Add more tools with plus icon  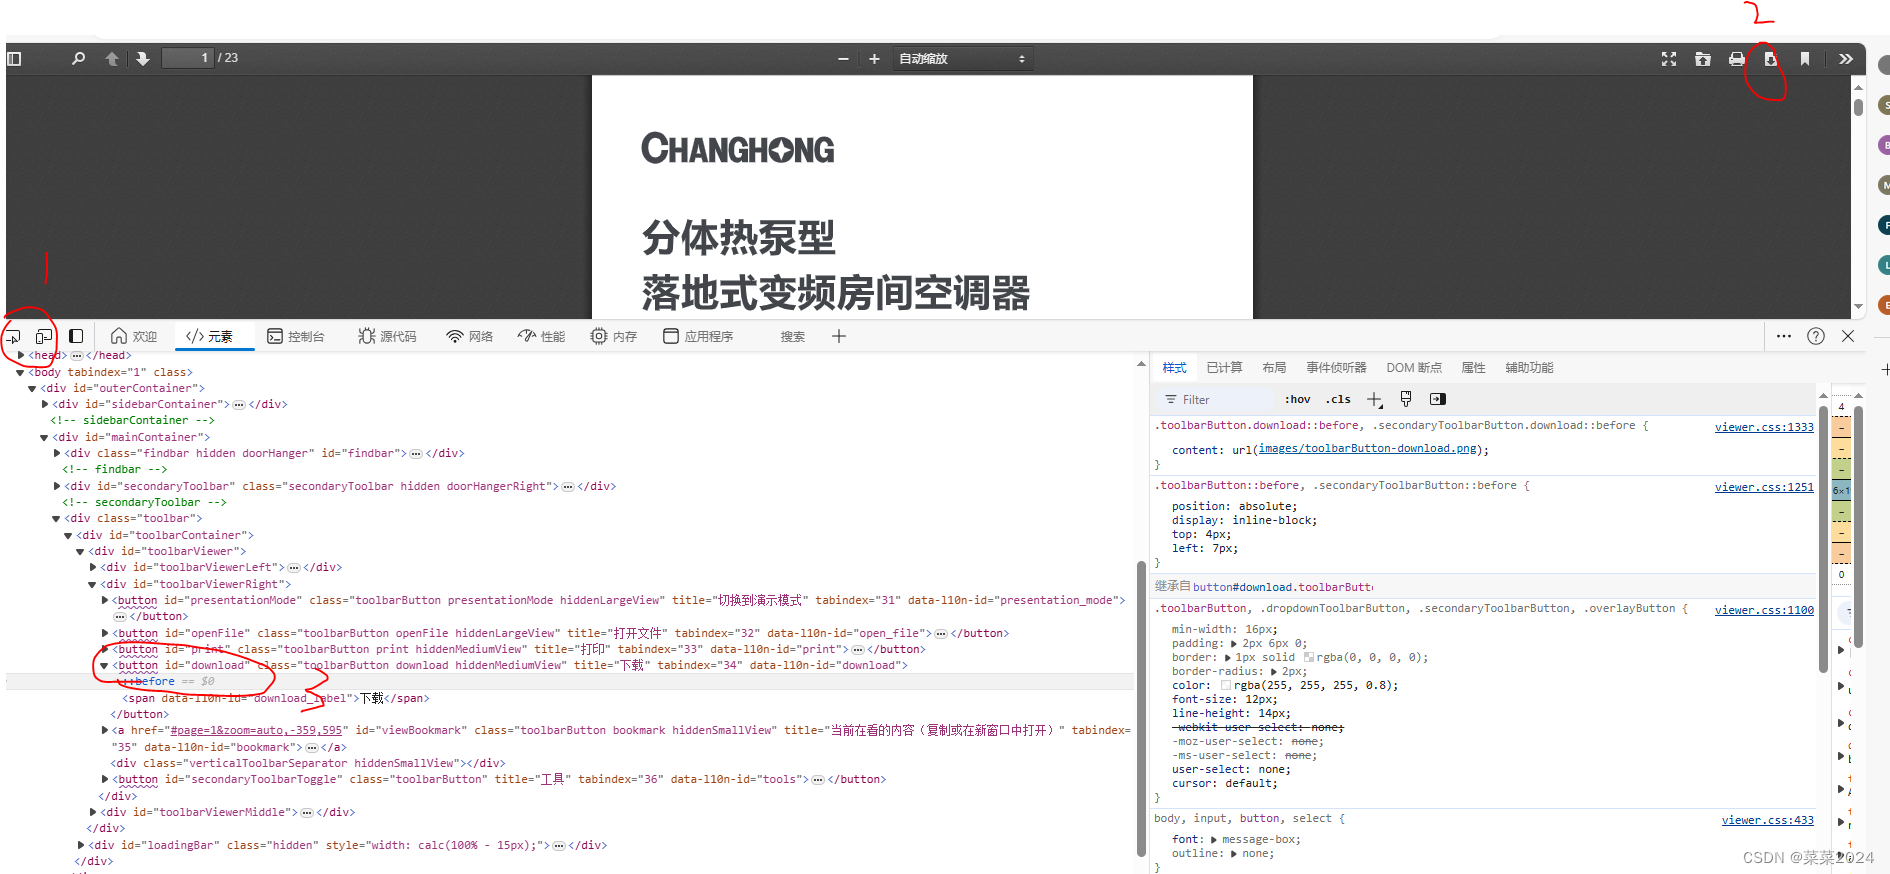point(839,337)
